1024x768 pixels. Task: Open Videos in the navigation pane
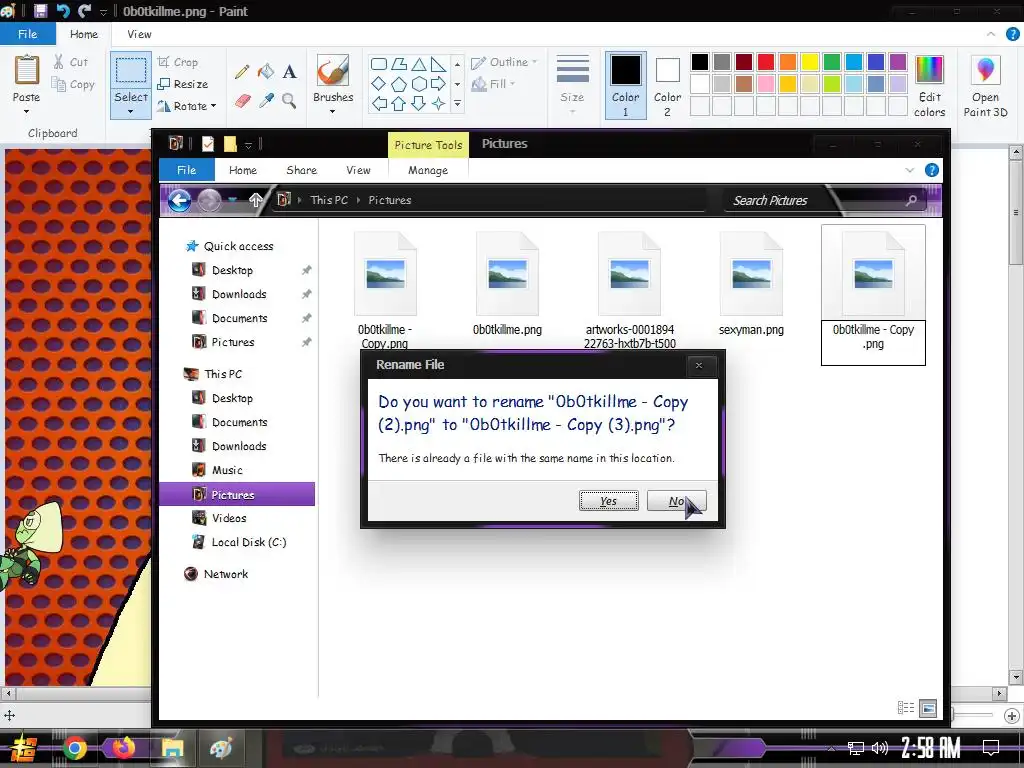229,518
